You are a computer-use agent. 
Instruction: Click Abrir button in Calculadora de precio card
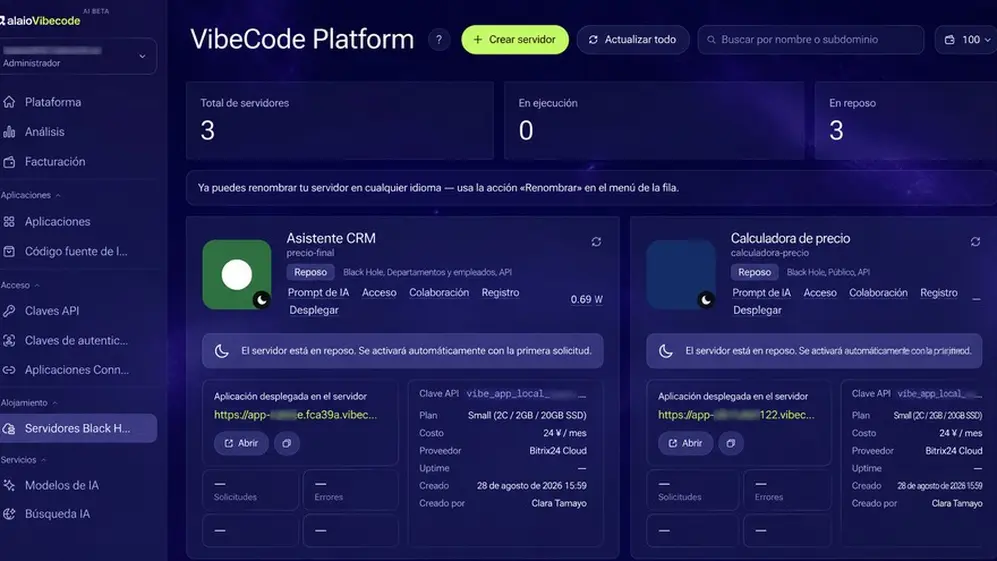tap(685, 443)
